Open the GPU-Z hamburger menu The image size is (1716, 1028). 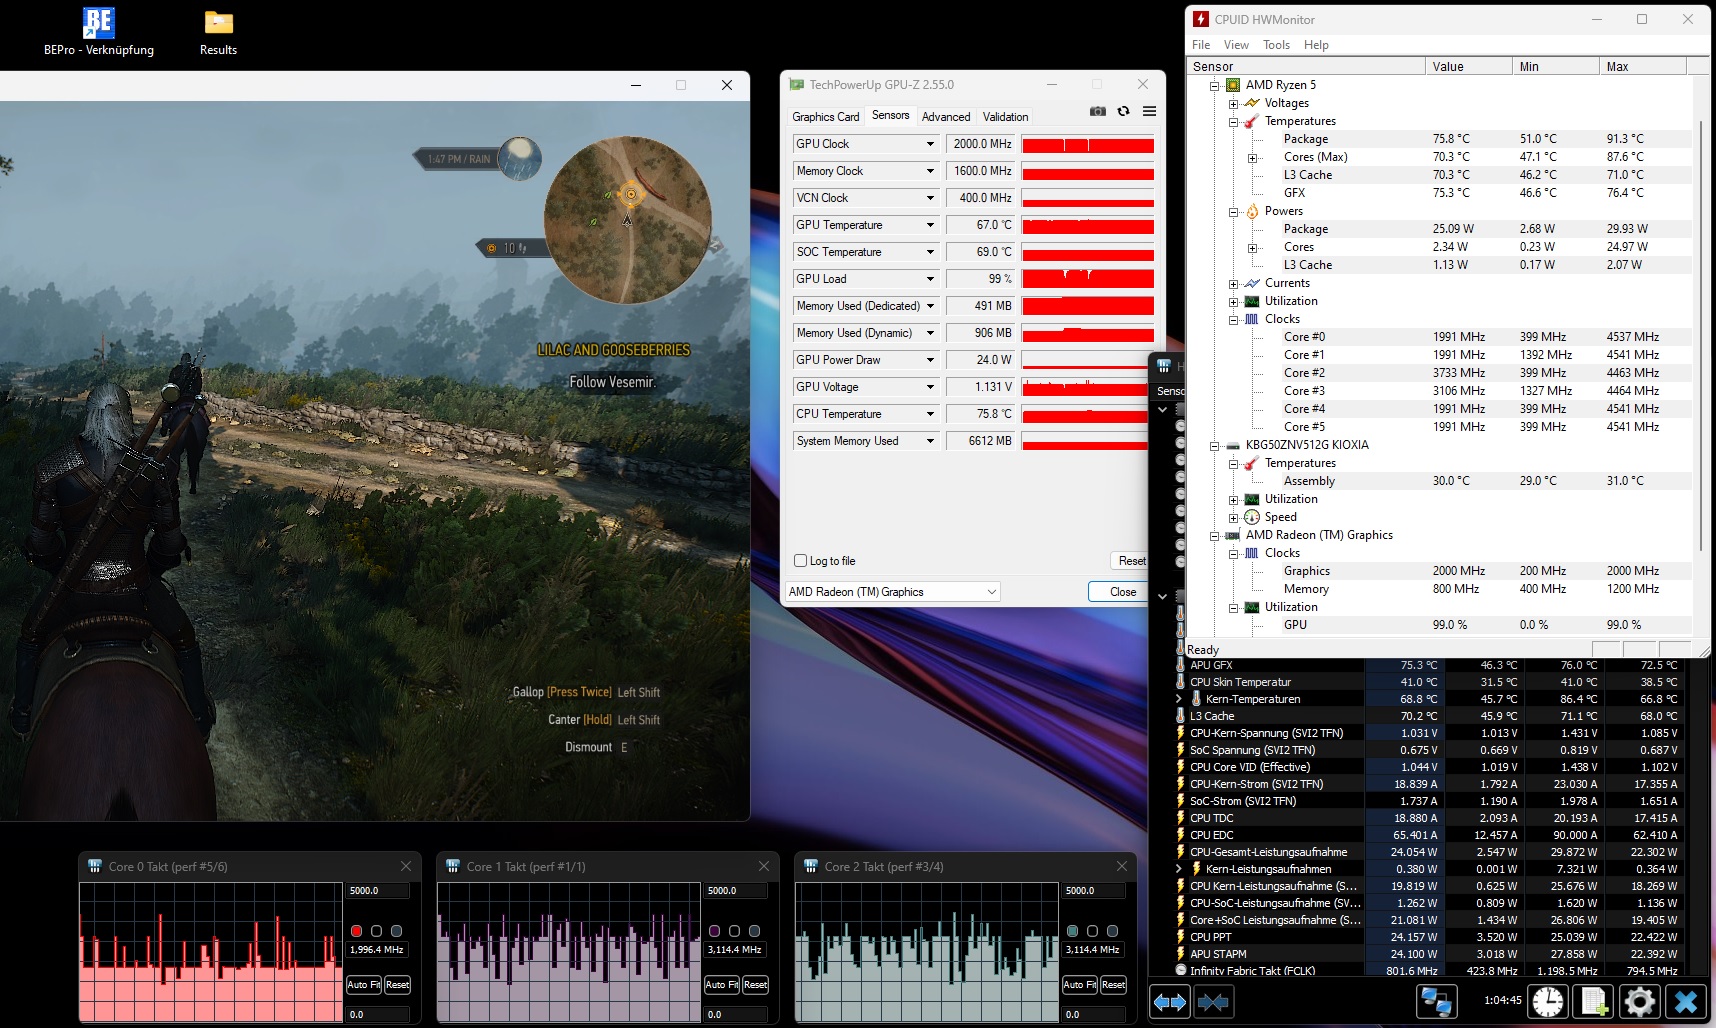[x=1149, y=111]
